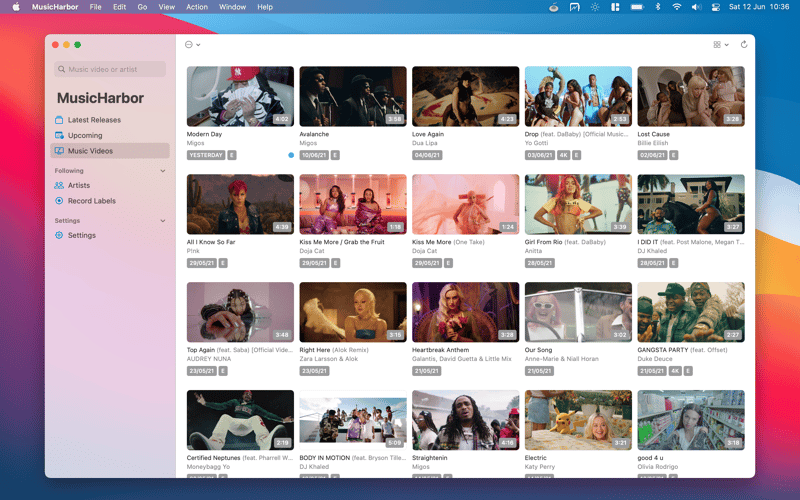This screenshot has width=800, height=500.
Task: Click the Music video or artist search field
Action: (110, 70)
